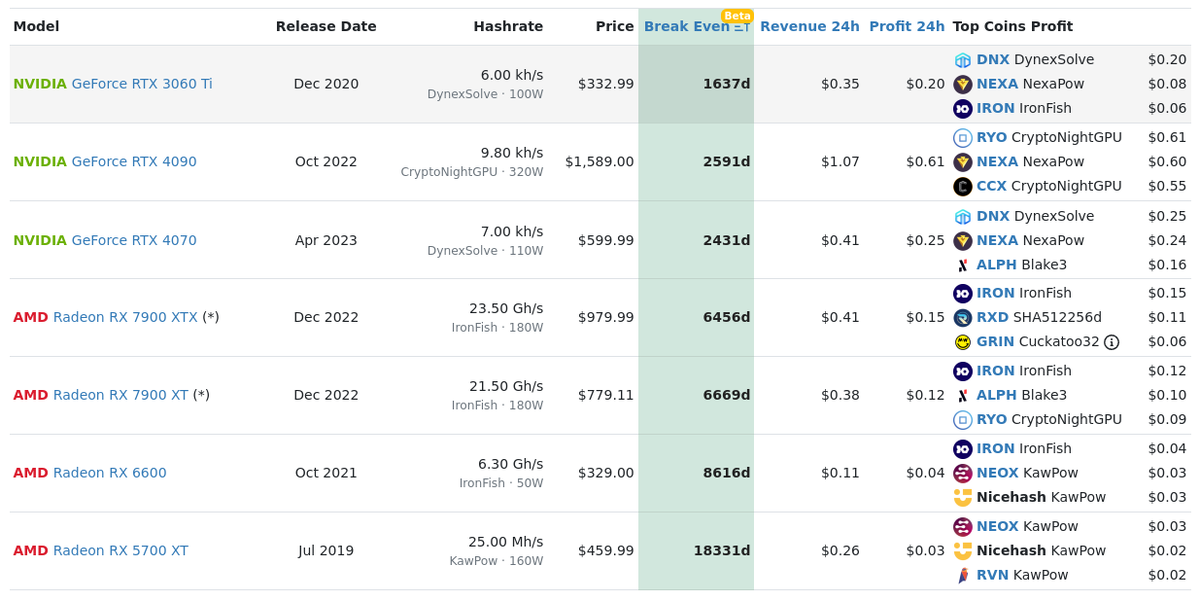Image resolution: width=1200 pixels, height=601 pixels.
Task: Click NEXA coin icon in RTX 4070 row
Action: (x=963, y=240)
